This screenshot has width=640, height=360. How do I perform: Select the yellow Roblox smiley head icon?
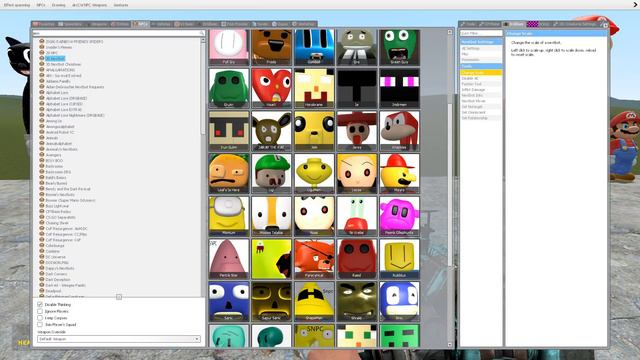(x=399, y=259)
